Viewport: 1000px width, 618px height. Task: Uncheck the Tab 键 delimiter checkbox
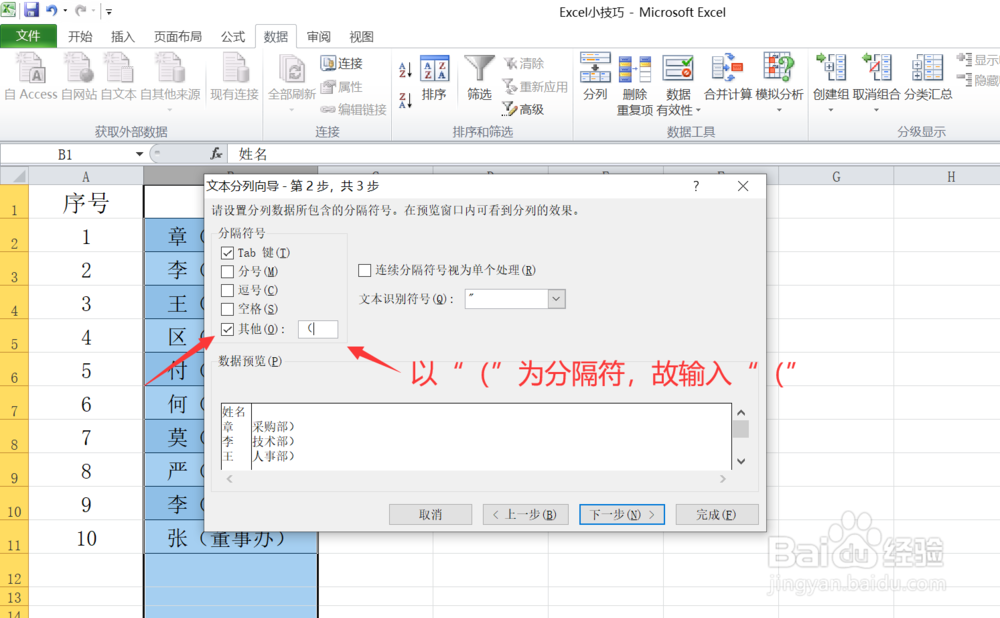226,252
